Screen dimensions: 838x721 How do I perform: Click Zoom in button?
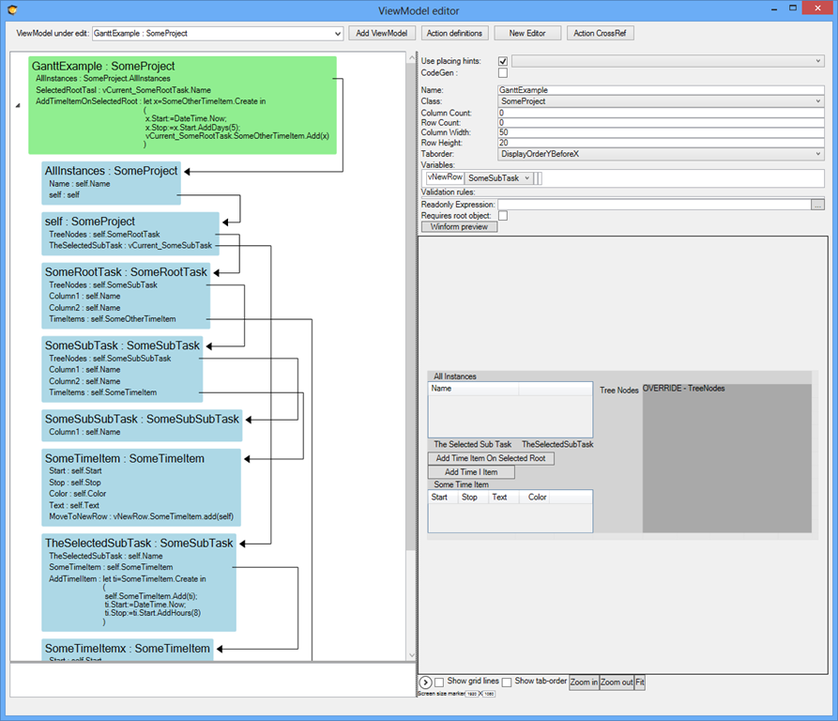(584, 682)
